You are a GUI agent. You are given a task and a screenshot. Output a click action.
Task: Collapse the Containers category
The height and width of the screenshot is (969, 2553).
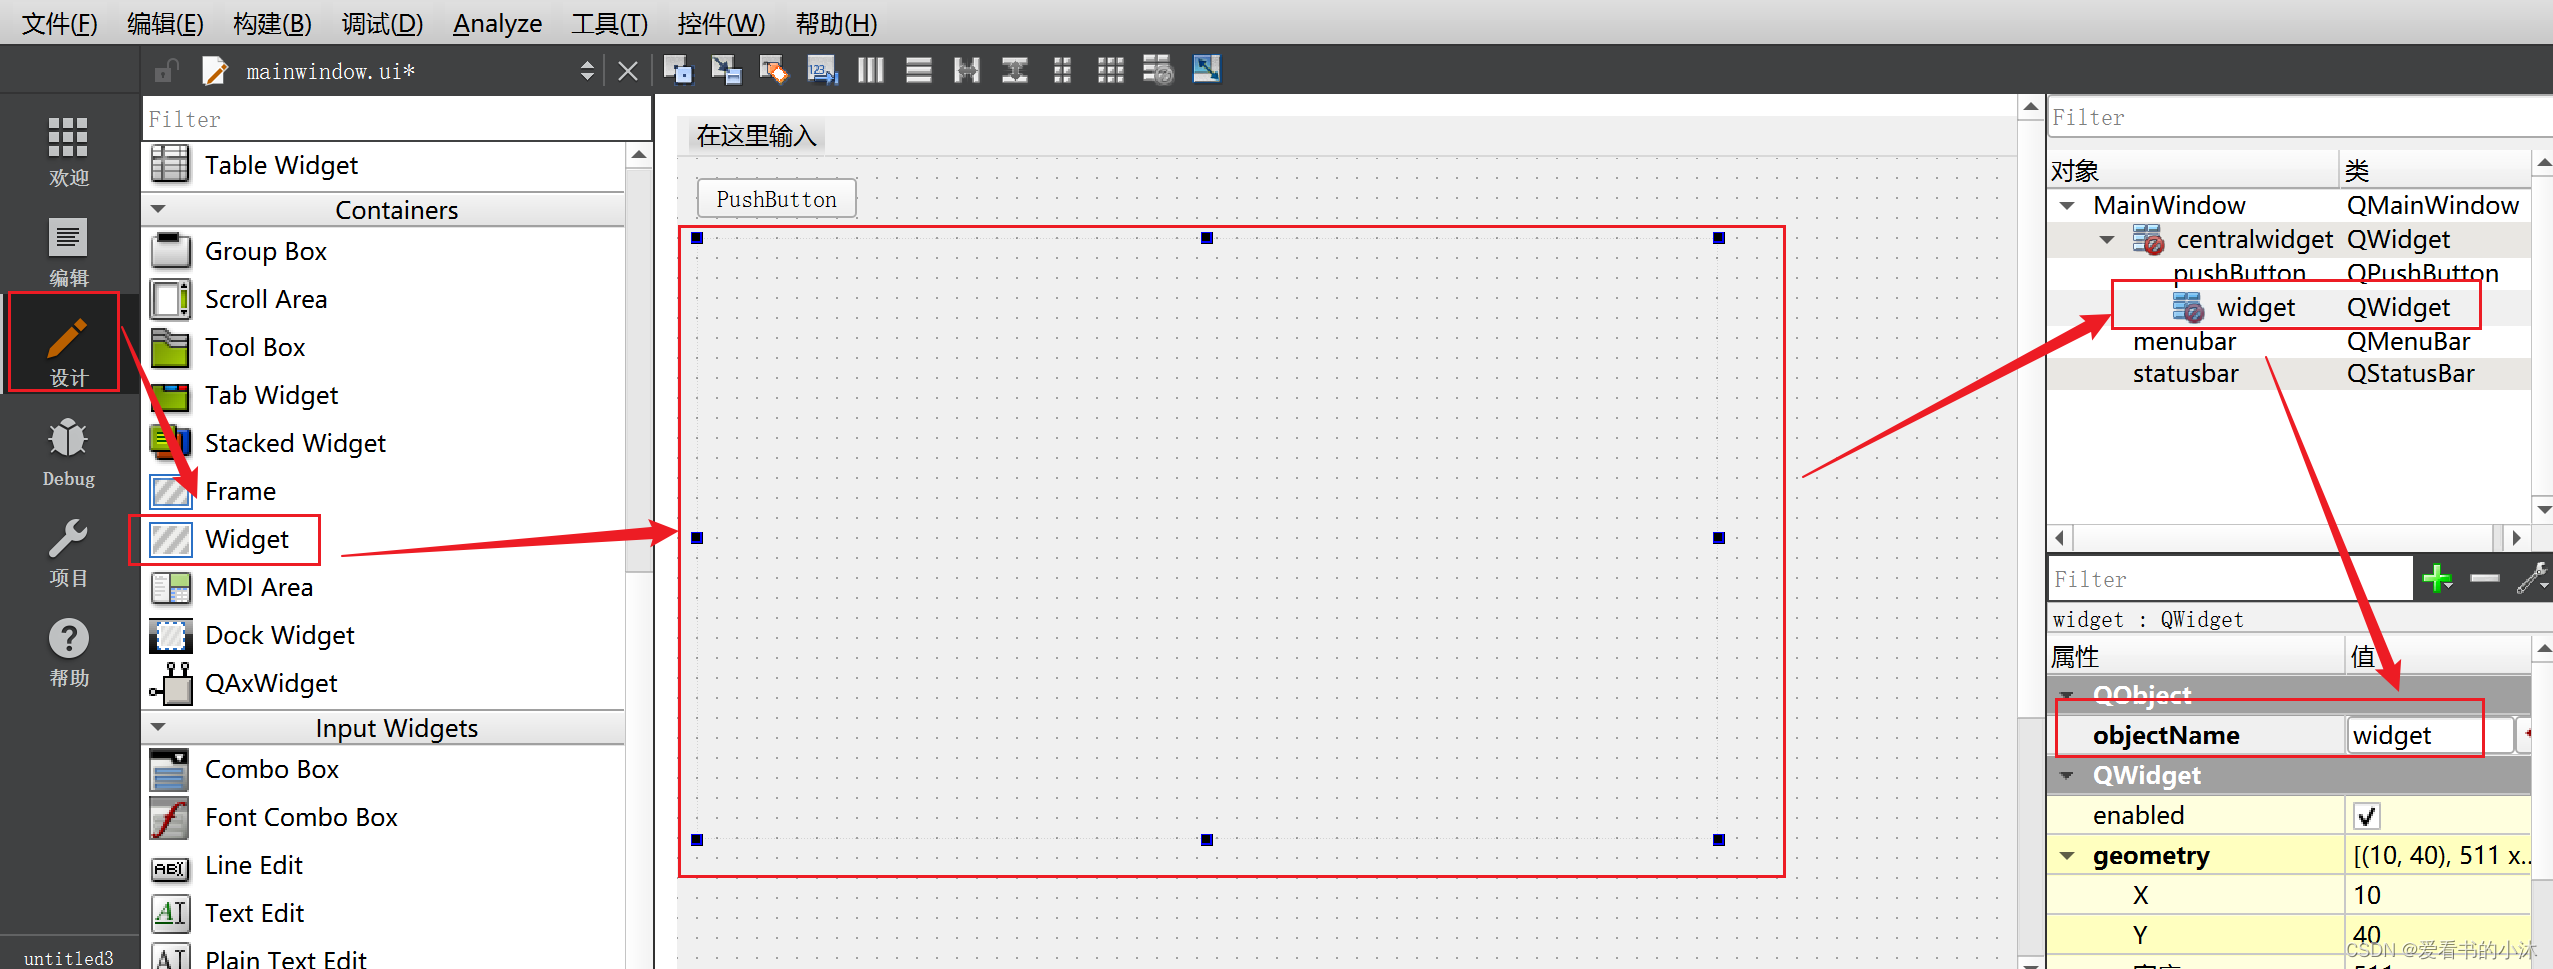[x=158, y=210]
